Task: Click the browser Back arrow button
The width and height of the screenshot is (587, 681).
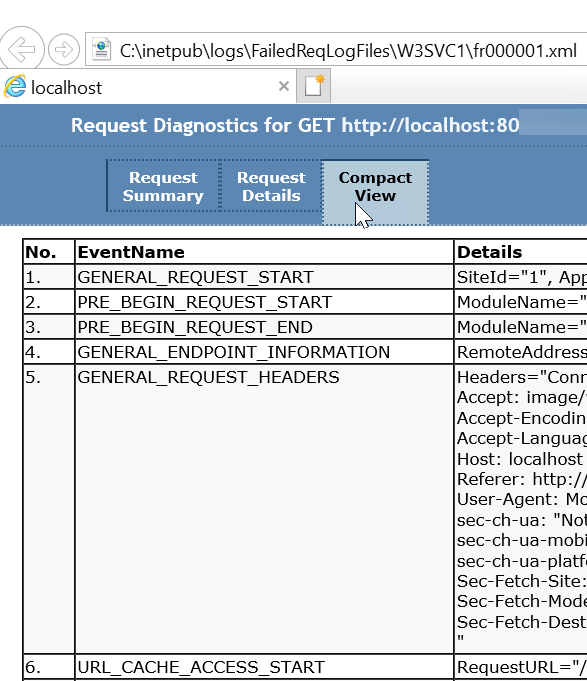Action: pyautogui.click(x=21, y=49)
